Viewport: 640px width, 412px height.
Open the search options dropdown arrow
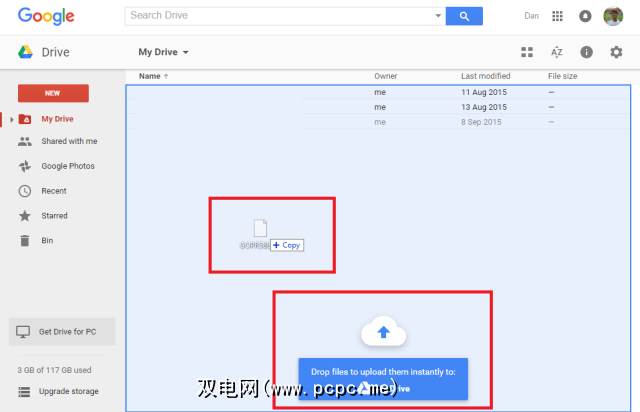pos(438,16)
